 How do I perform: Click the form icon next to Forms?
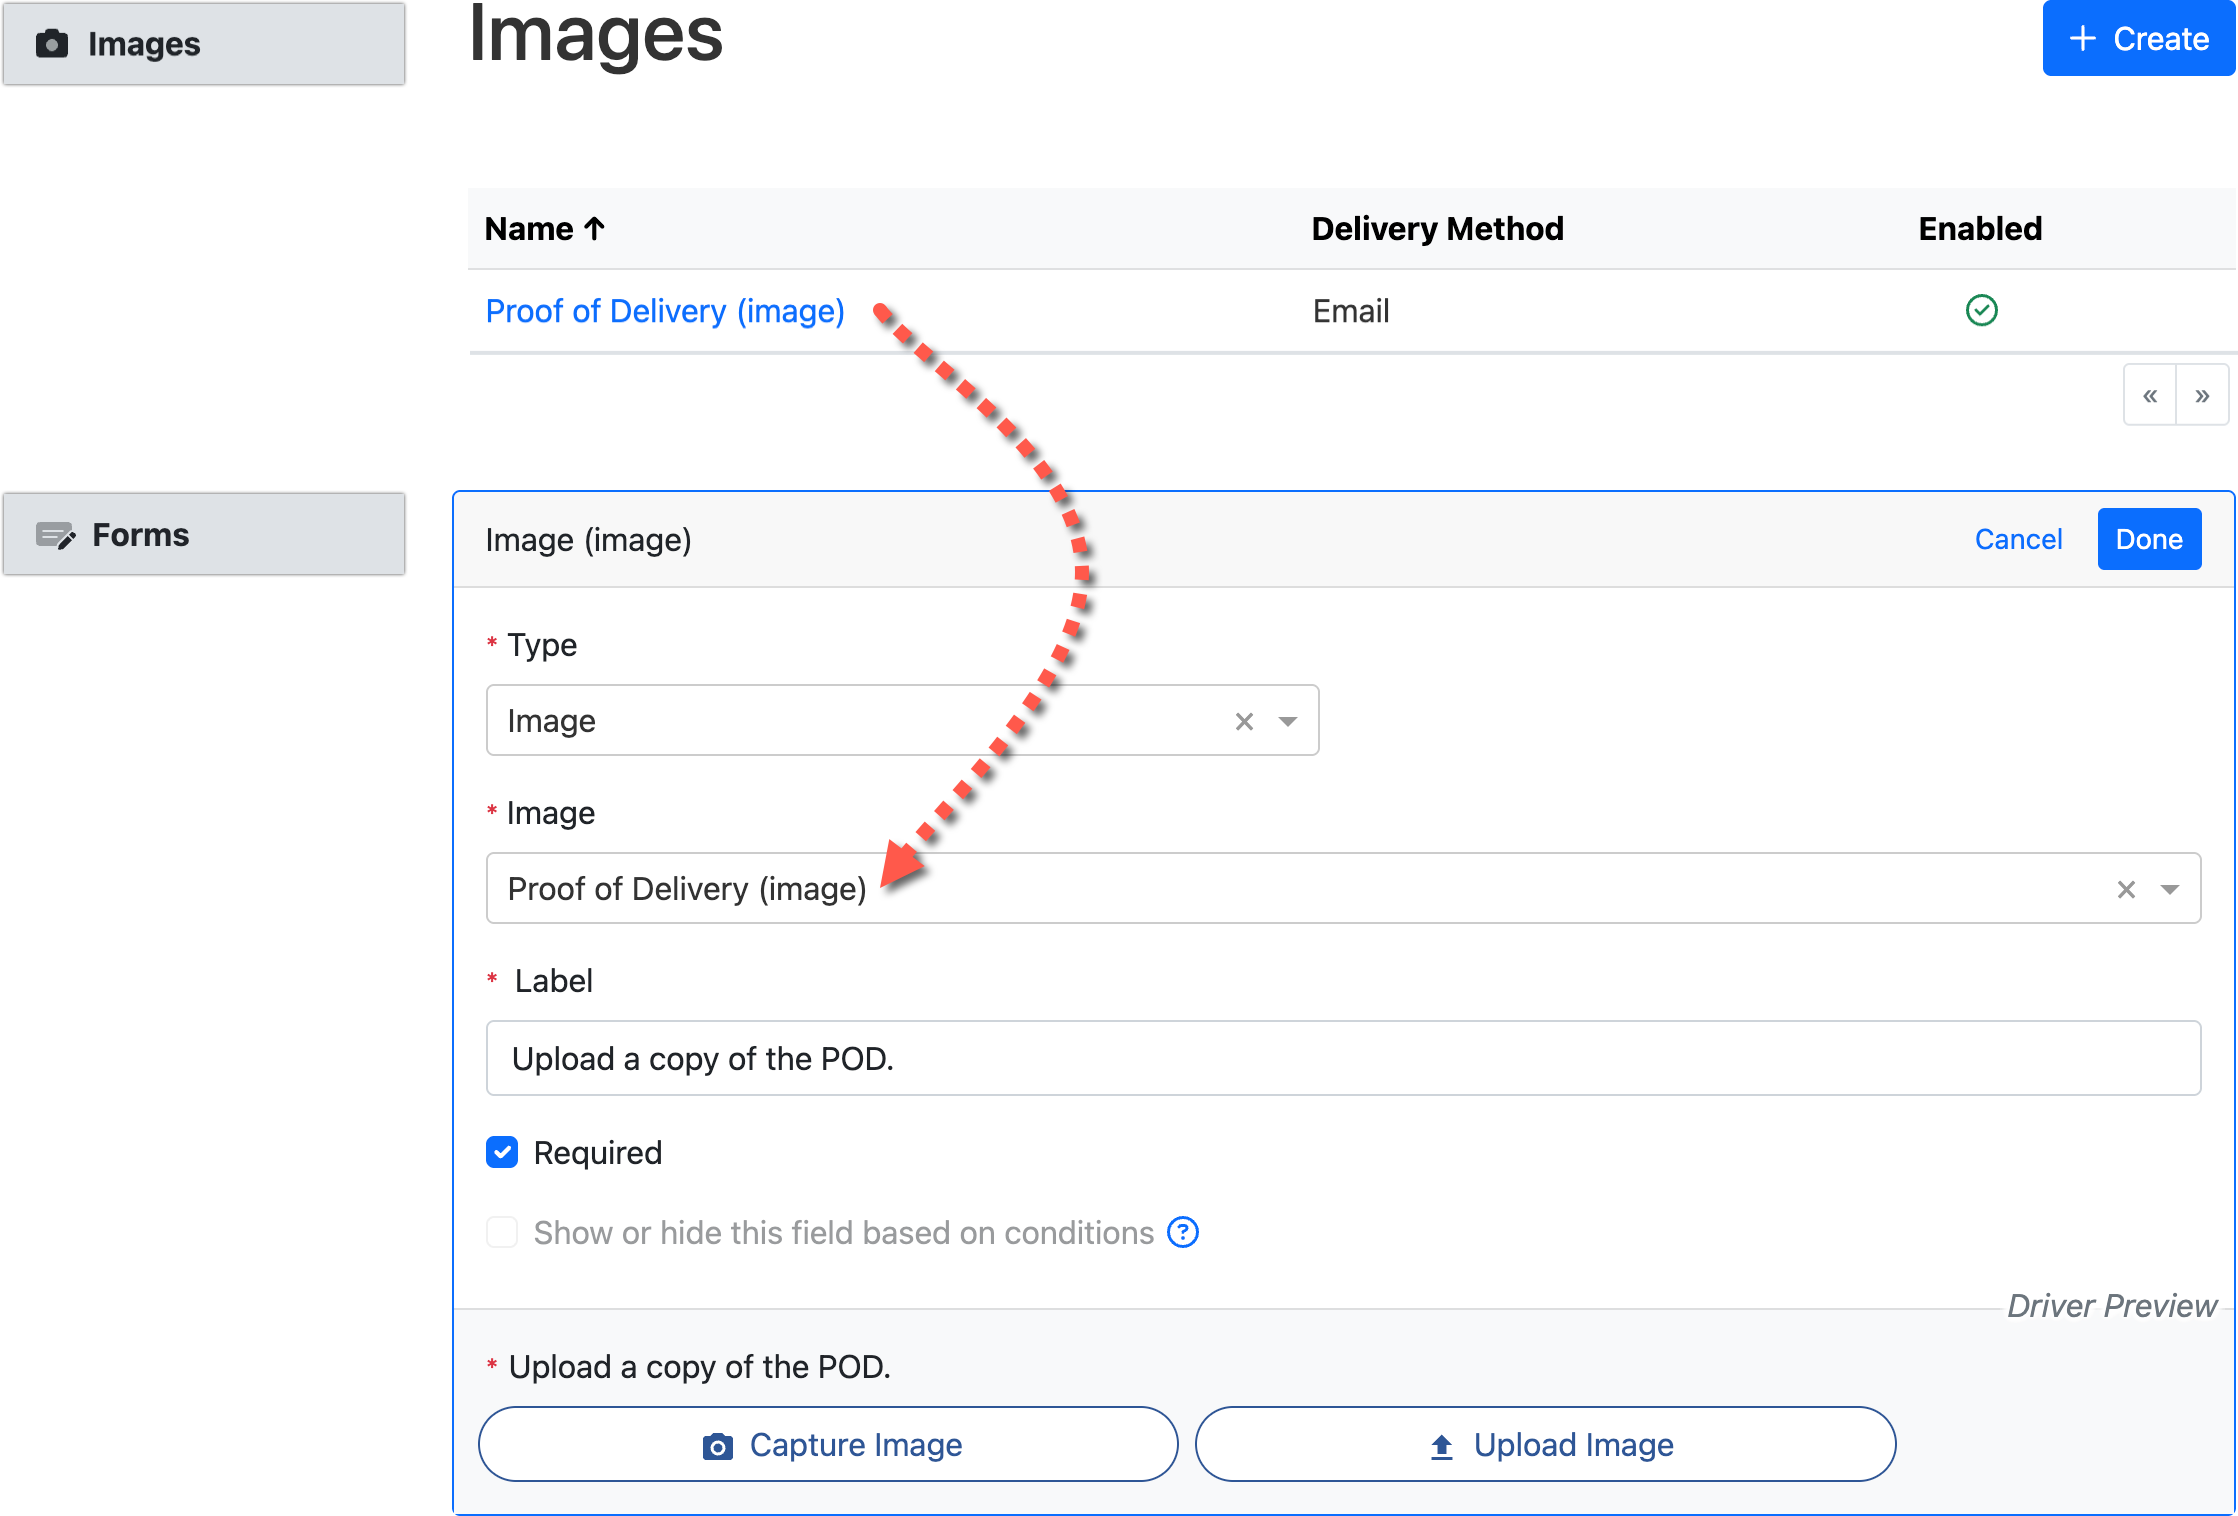[x=57, y=534]
